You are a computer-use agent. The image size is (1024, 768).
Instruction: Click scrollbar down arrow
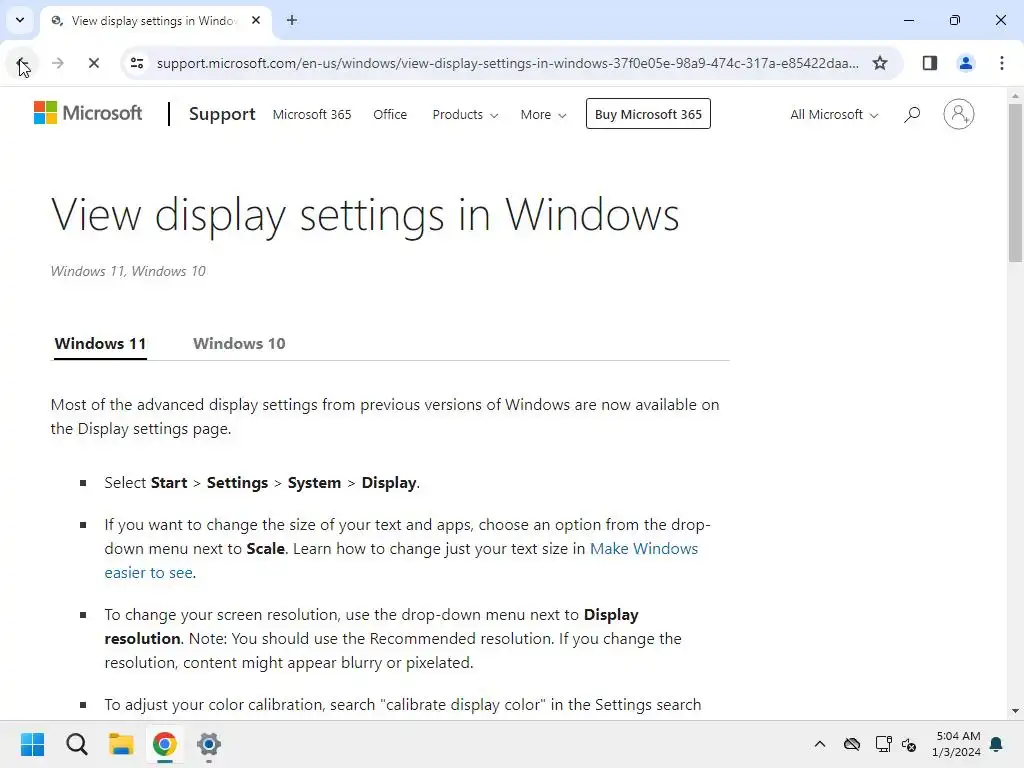[1014, 711]
